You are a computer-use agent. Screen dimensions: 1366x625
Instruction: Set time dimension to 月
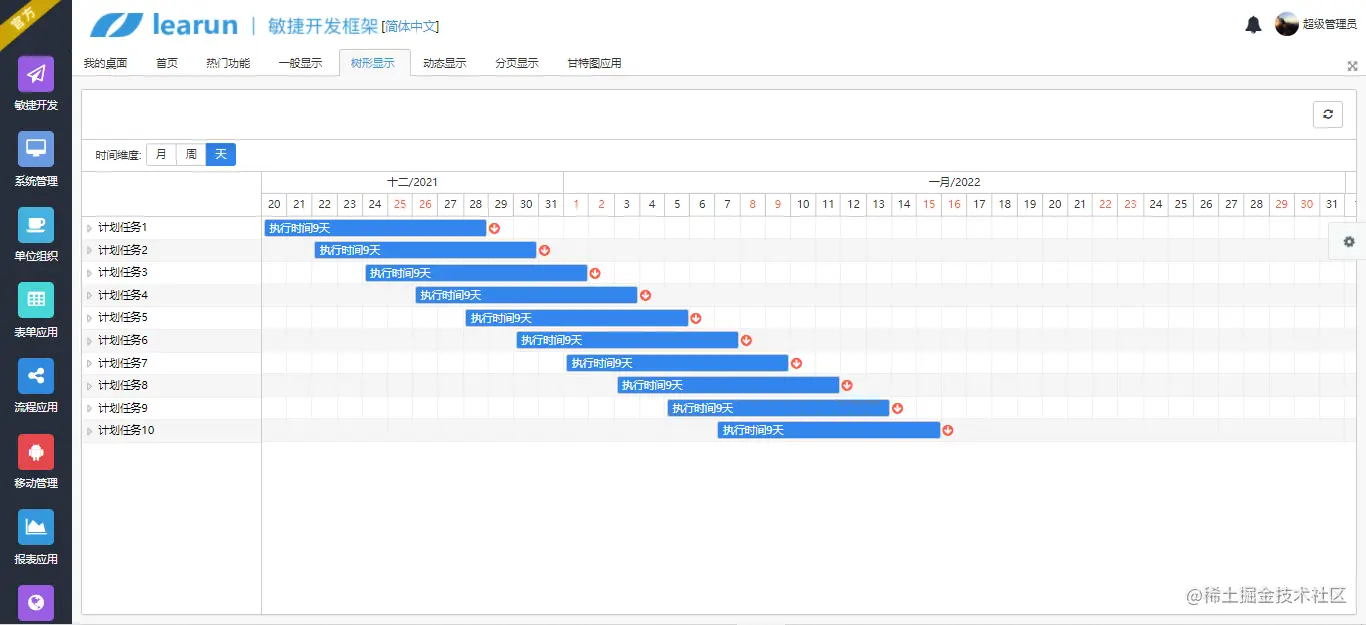coord(161,154)
